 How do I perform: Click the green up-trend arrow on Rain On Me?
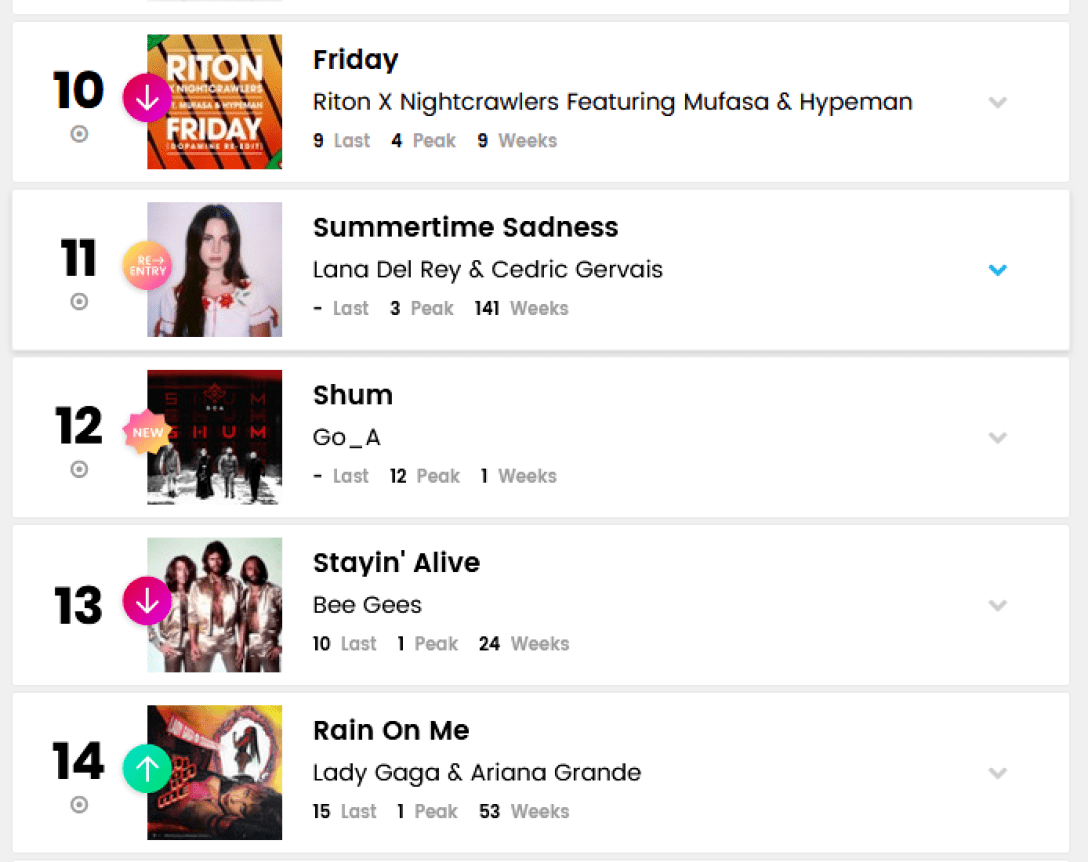[x=147, y=769]
